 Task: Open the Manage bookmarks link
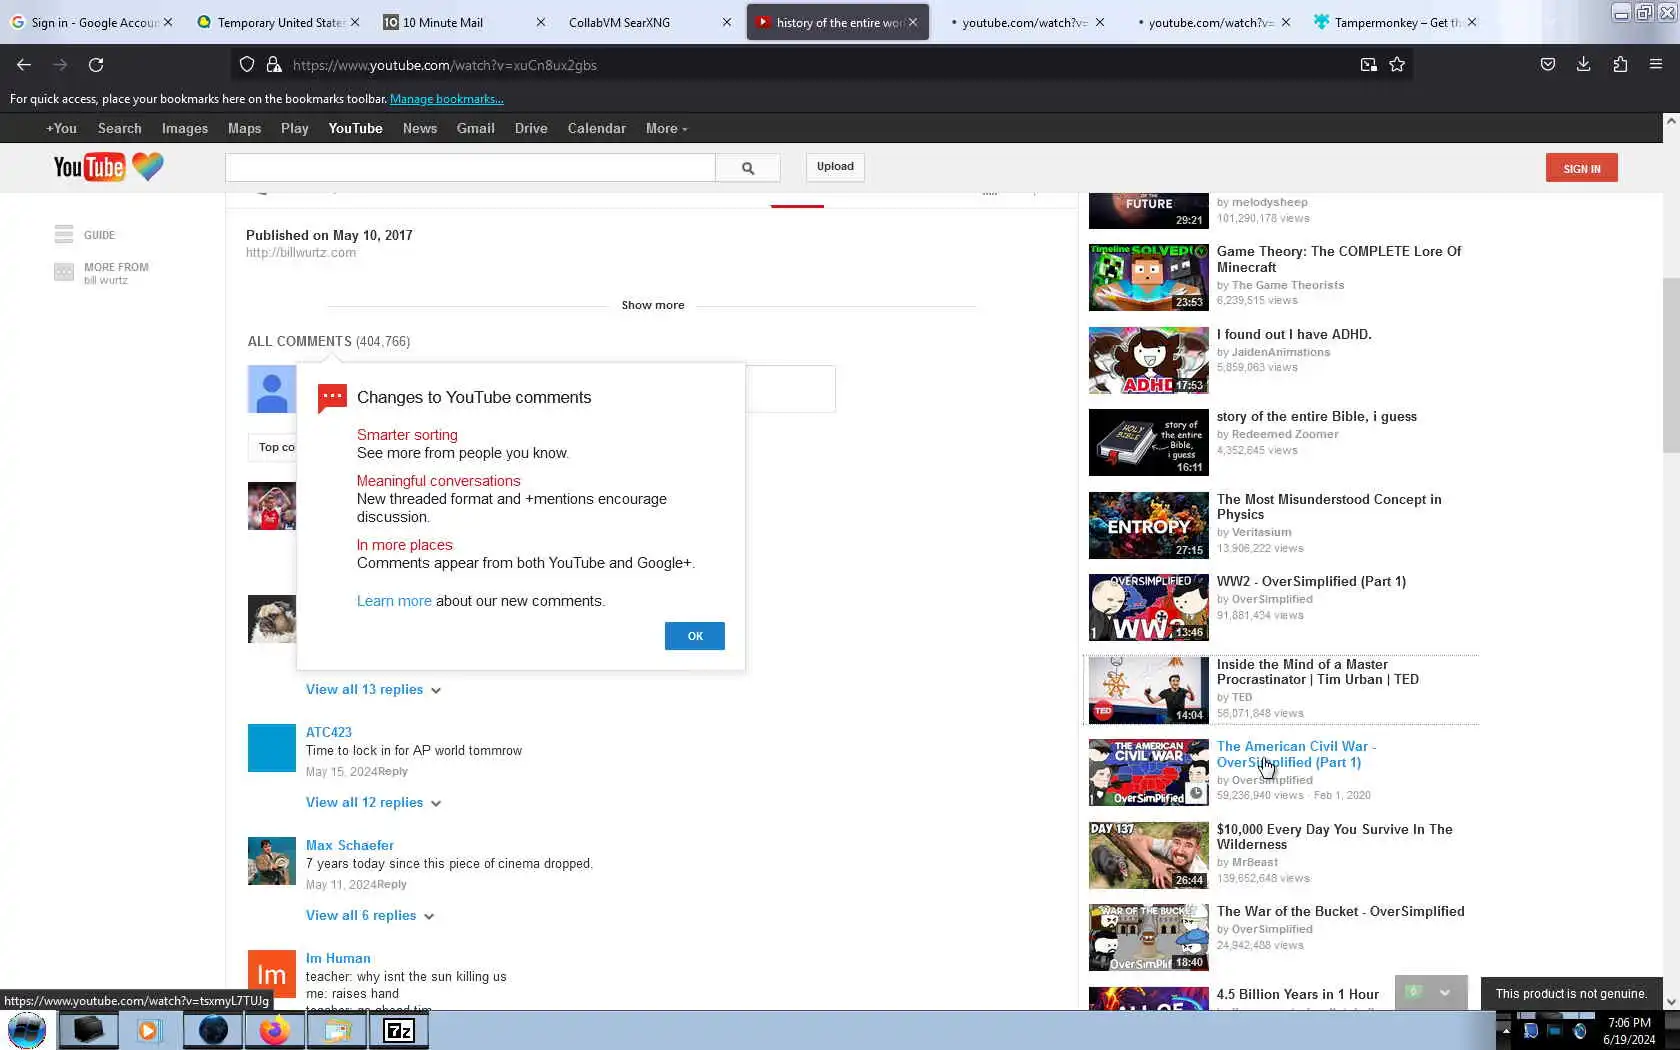pyautogui.click(x=447, y=99)
